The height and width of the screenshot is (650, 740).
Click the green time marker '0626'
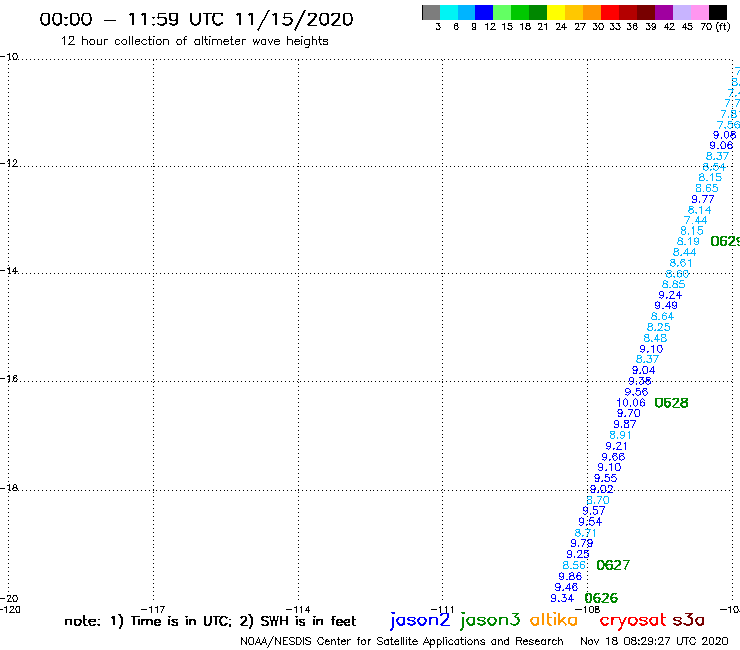(x=601, y=598)
